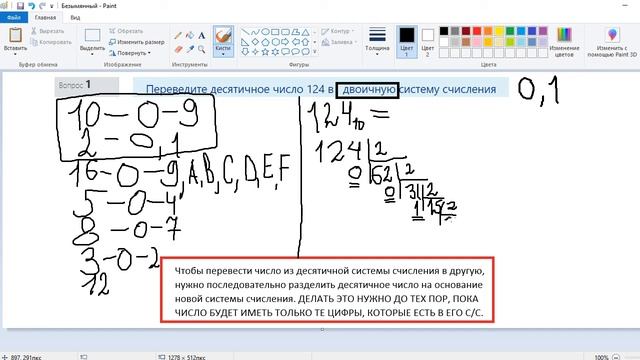The width and height of the screenshot is (640, 360).
Task: Select the Eraser tool
Action: 178,49
